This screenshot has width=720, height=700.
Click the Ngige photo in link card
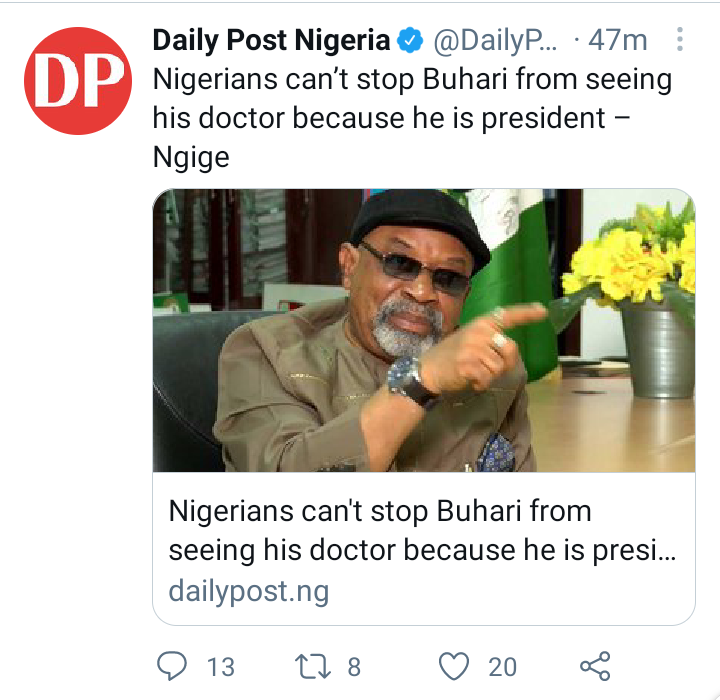point(424,330)
